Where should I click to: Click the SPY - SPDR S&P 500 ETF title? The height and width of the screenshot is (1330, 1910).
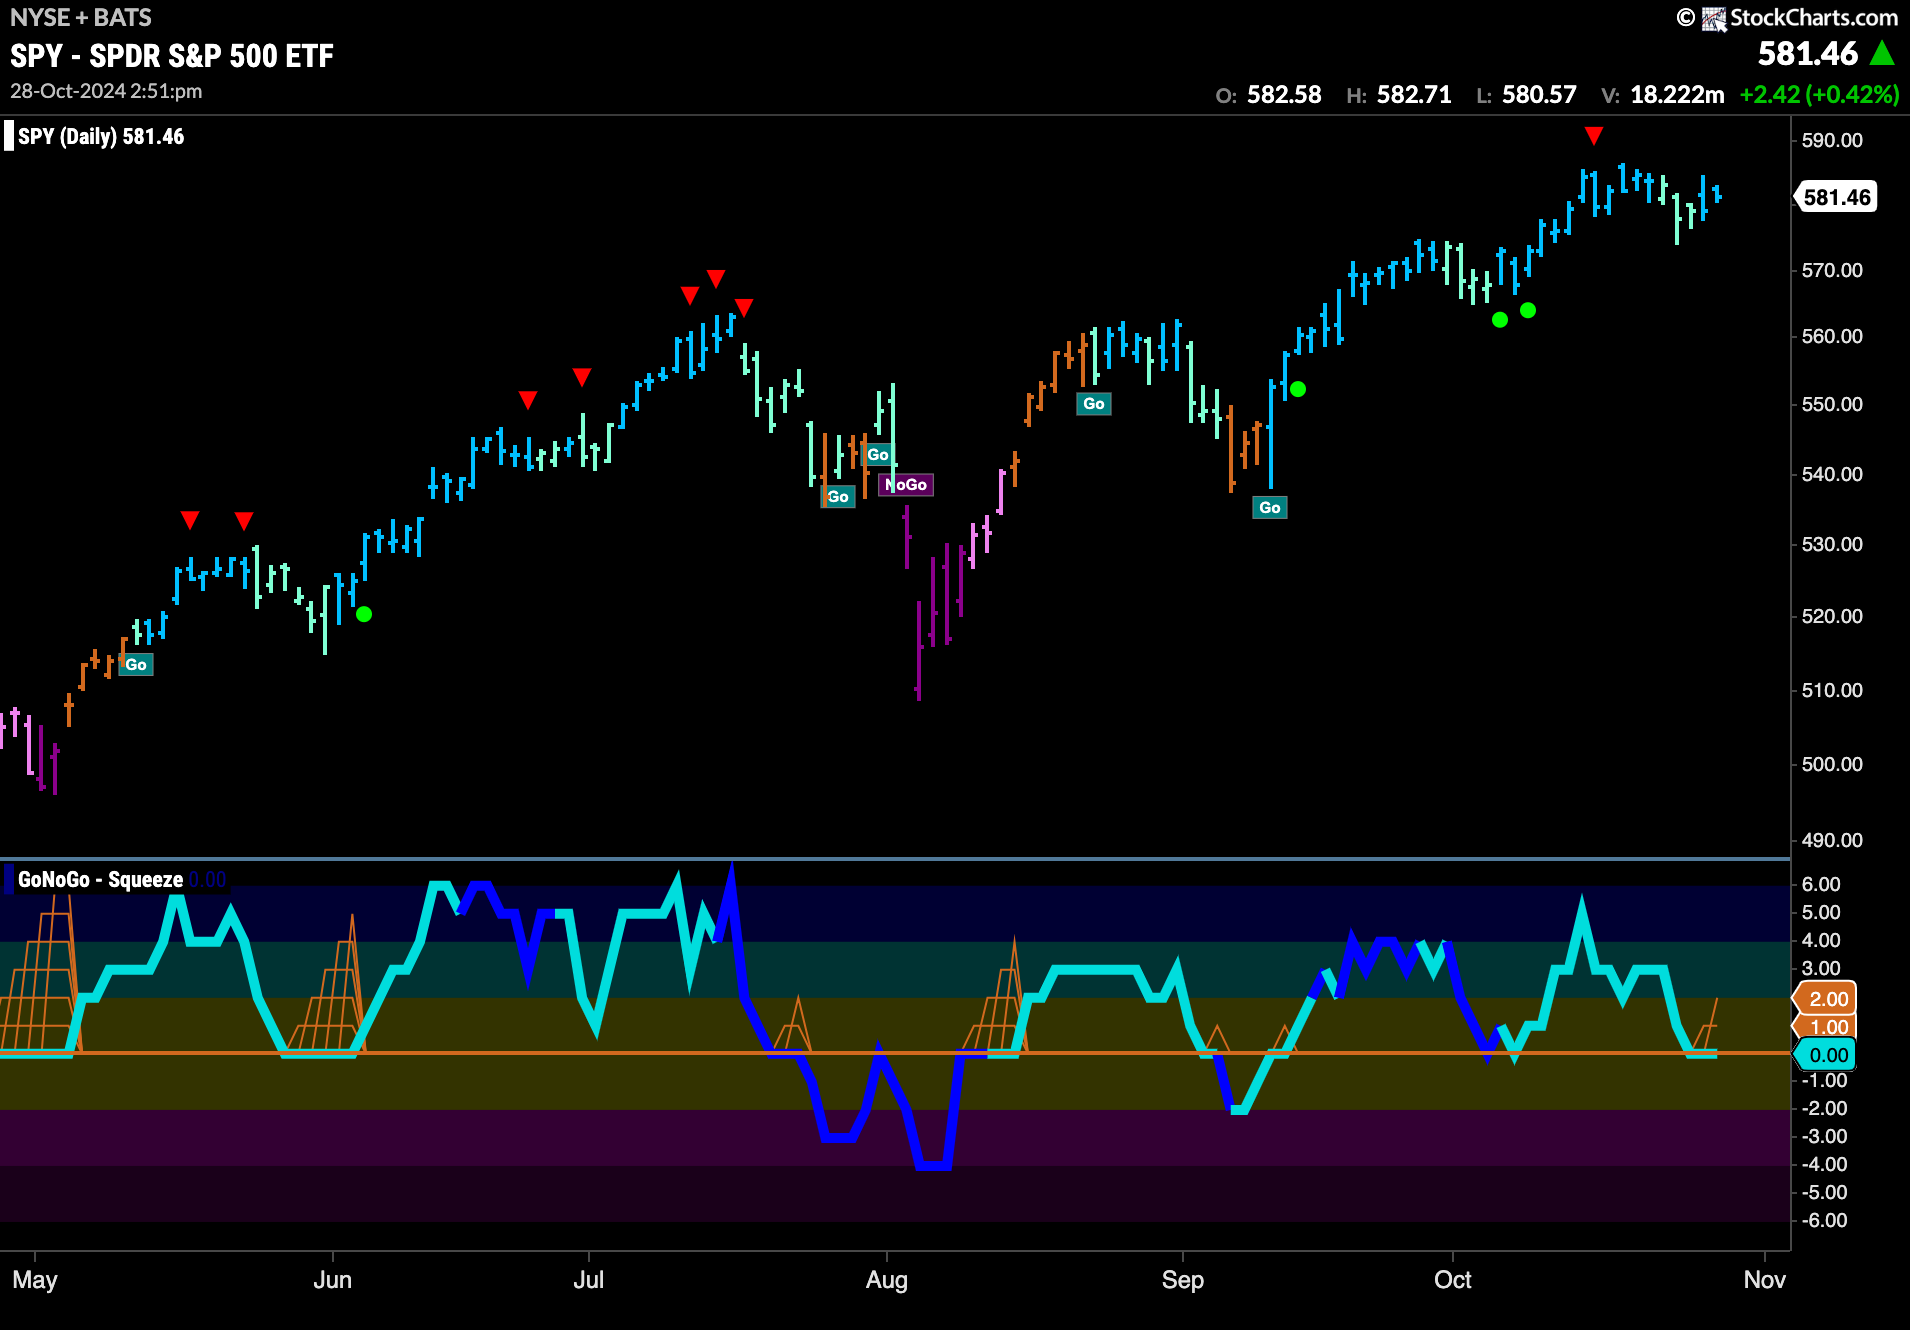(172, 56)
